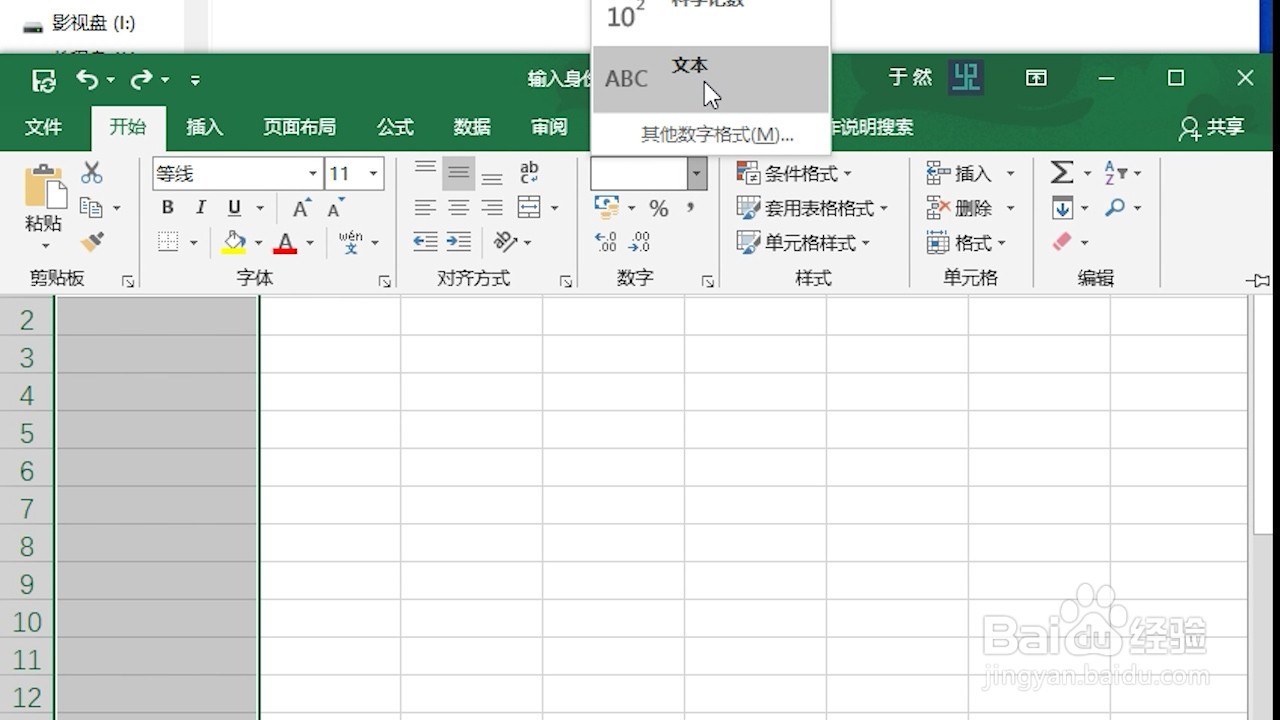This screenshot has height=720, width=1280.
Task: Click the AutoSum Σ icon
Action: coord(1060,172)
